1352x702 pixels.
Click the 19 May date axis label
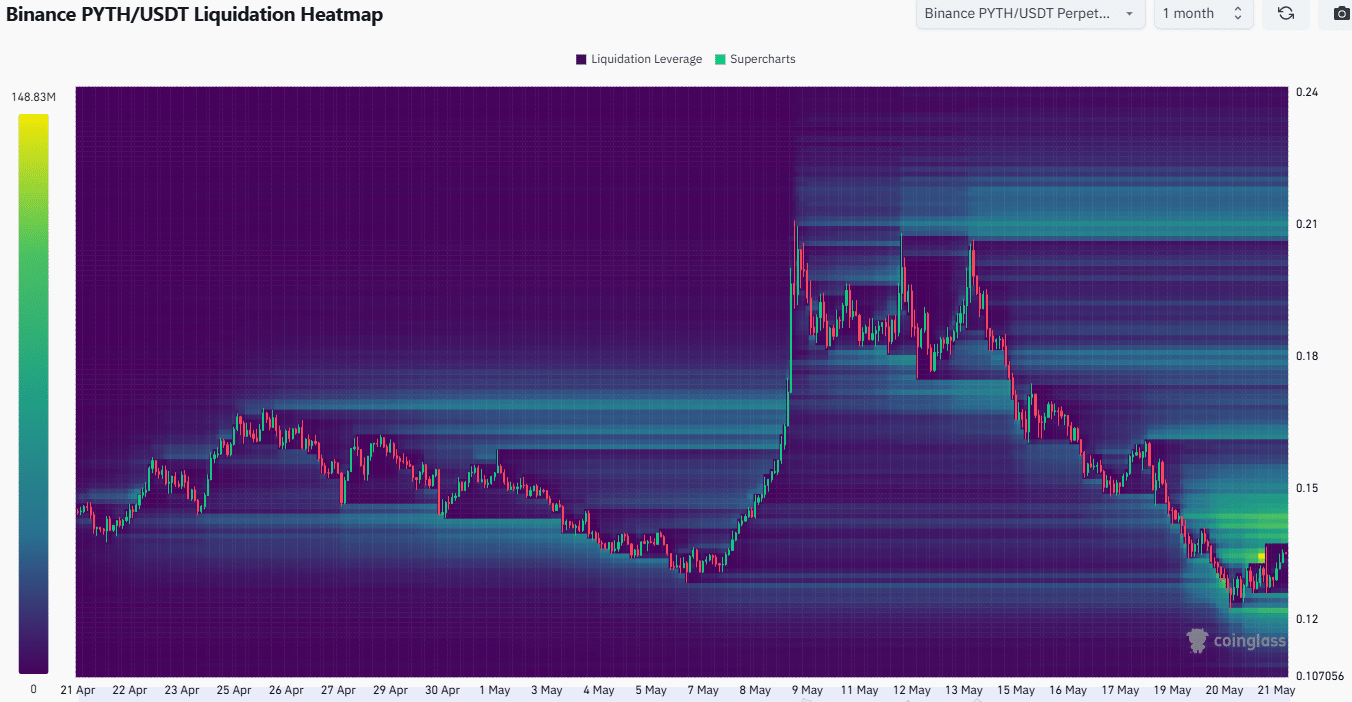(1172, 690)
